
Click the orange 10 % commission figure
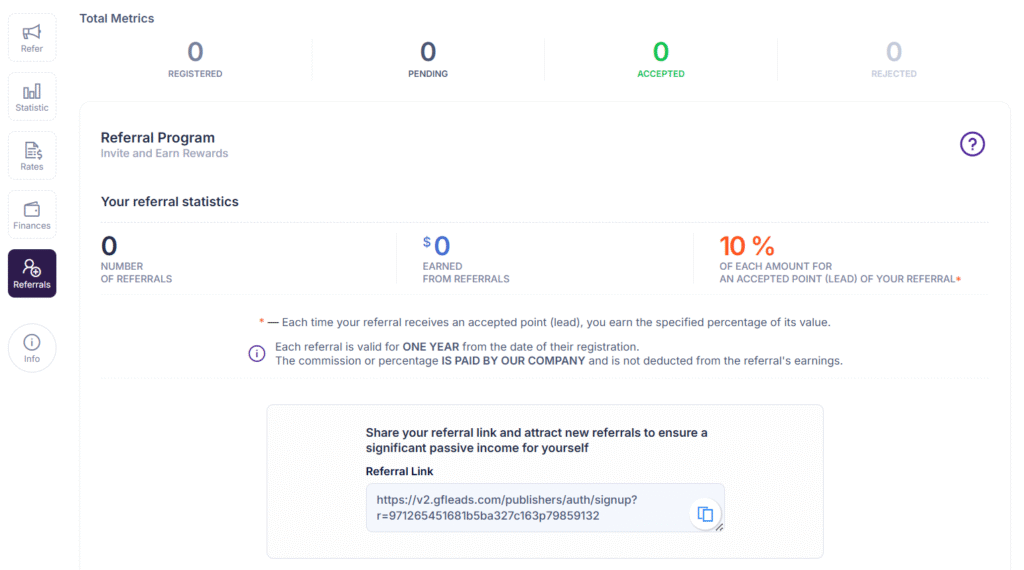[746, 246]
